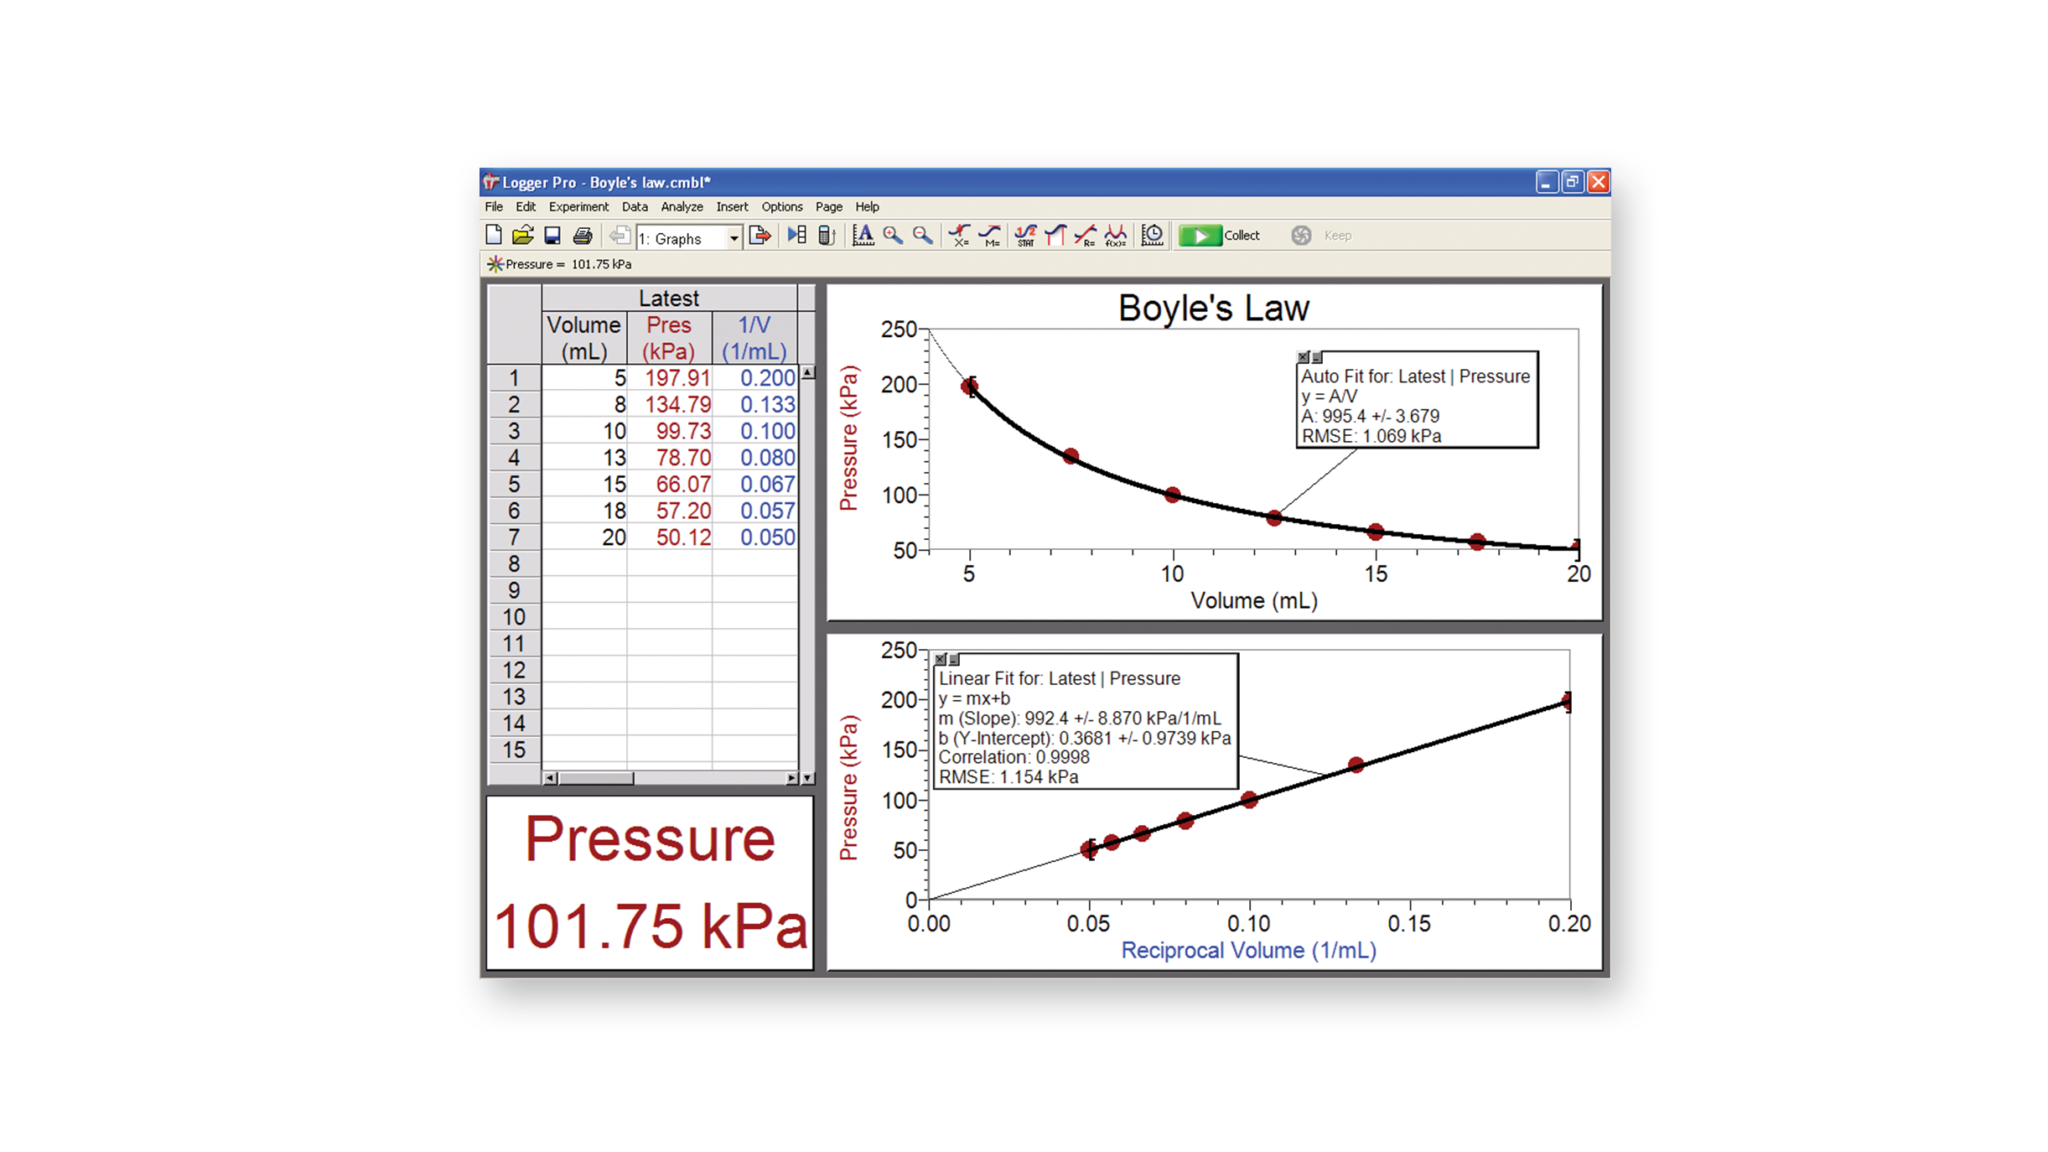Zoom in on the graph
The width and height of the screenshot is (2048, 1152).
click(x=891, y=236)
